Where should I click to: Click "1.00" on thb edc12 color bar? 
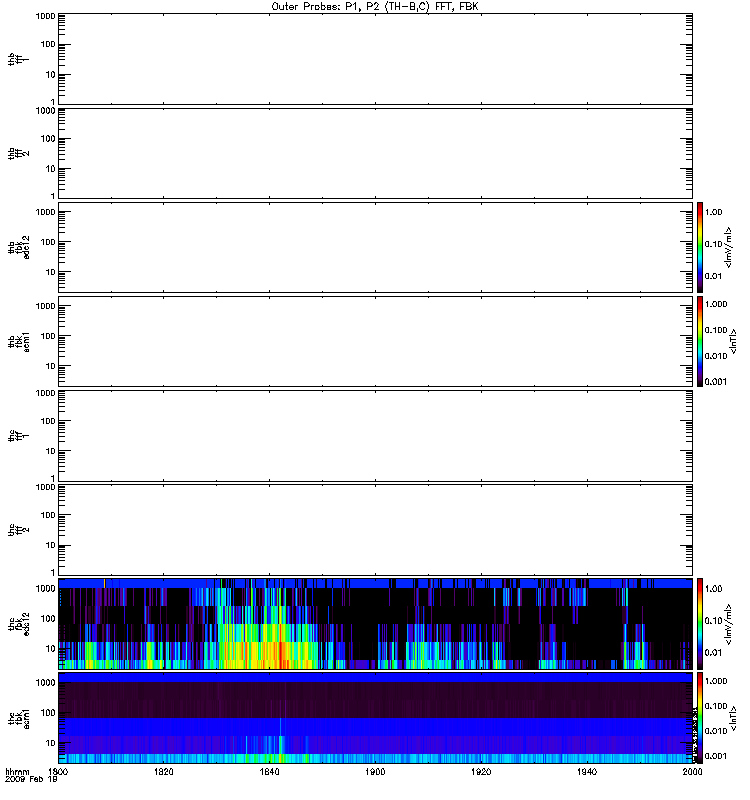click(x=713, y=212)
